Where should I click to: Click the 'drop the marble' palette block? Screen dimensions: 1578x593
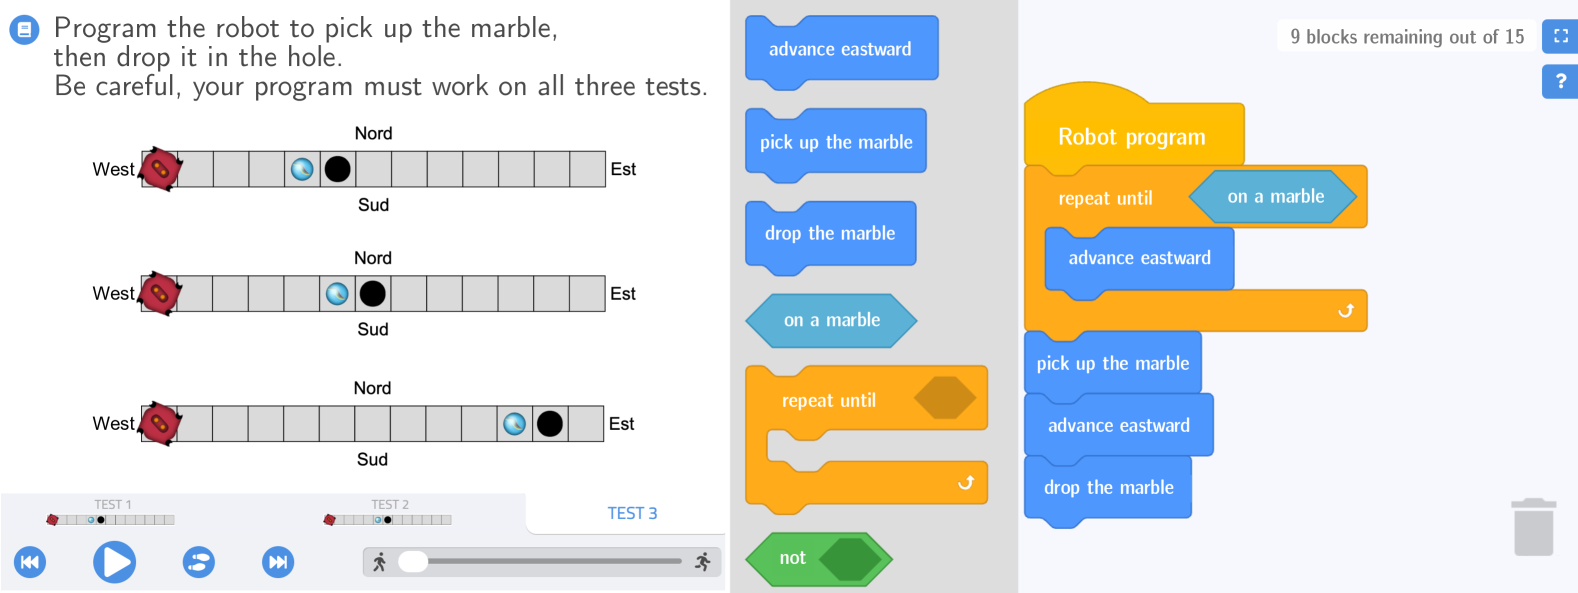(x=830, y=233)
